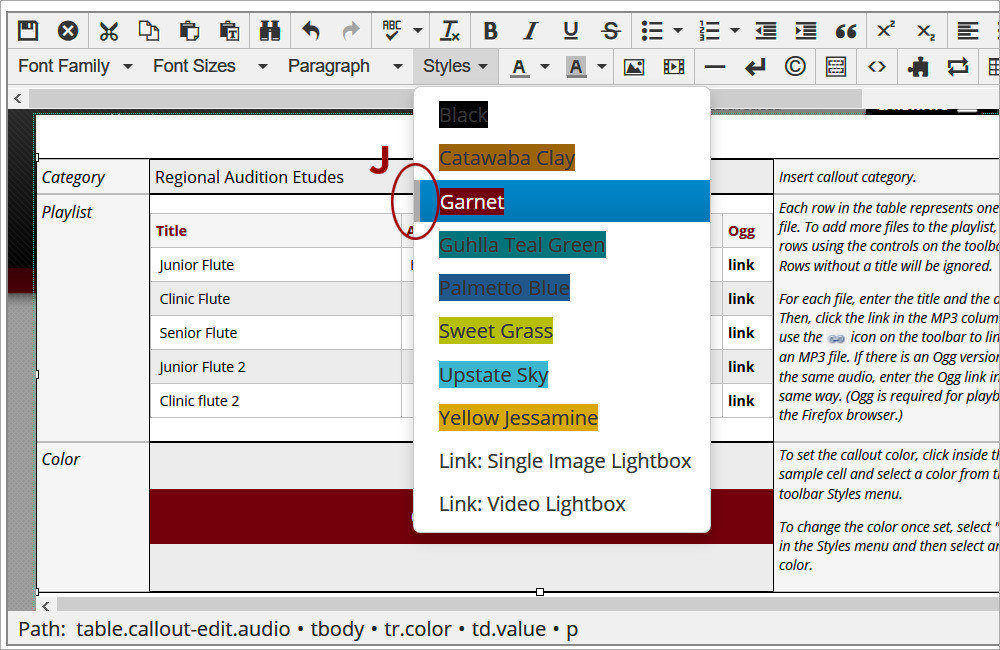Image resolution: width=1000 pixels, height=650 pixels.
Task: Click the form template icon
Action: point(835,66)
